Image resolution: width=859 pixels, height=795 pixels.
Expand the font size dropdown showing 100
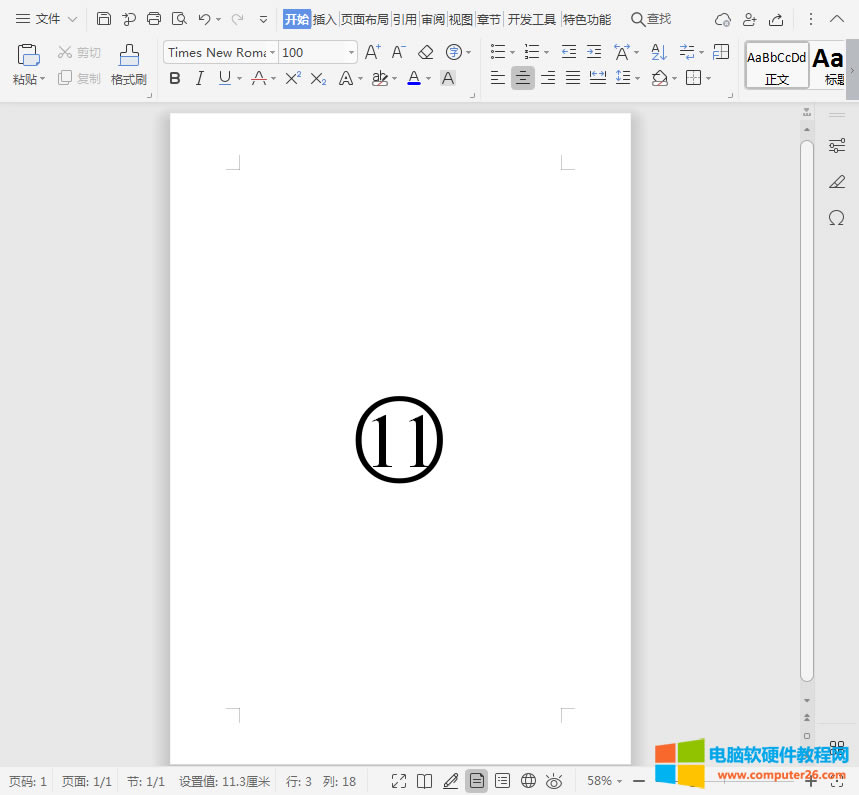(x=351, y=52)
